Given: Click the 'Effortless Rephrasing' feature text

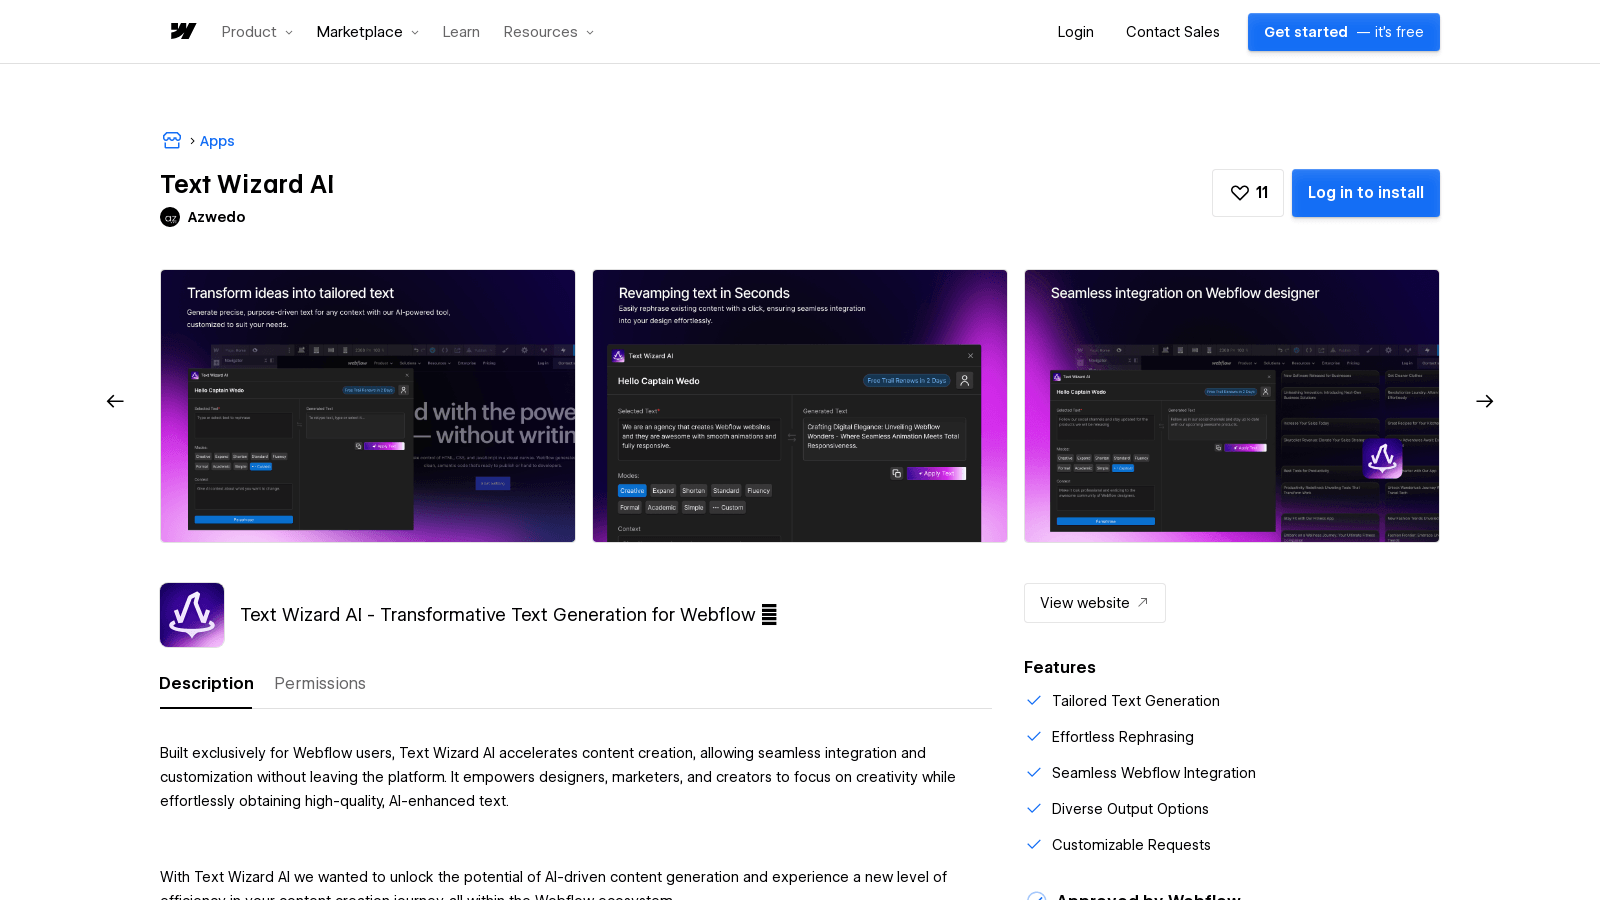Looking at the screenshot, I should pos(1123,737).
